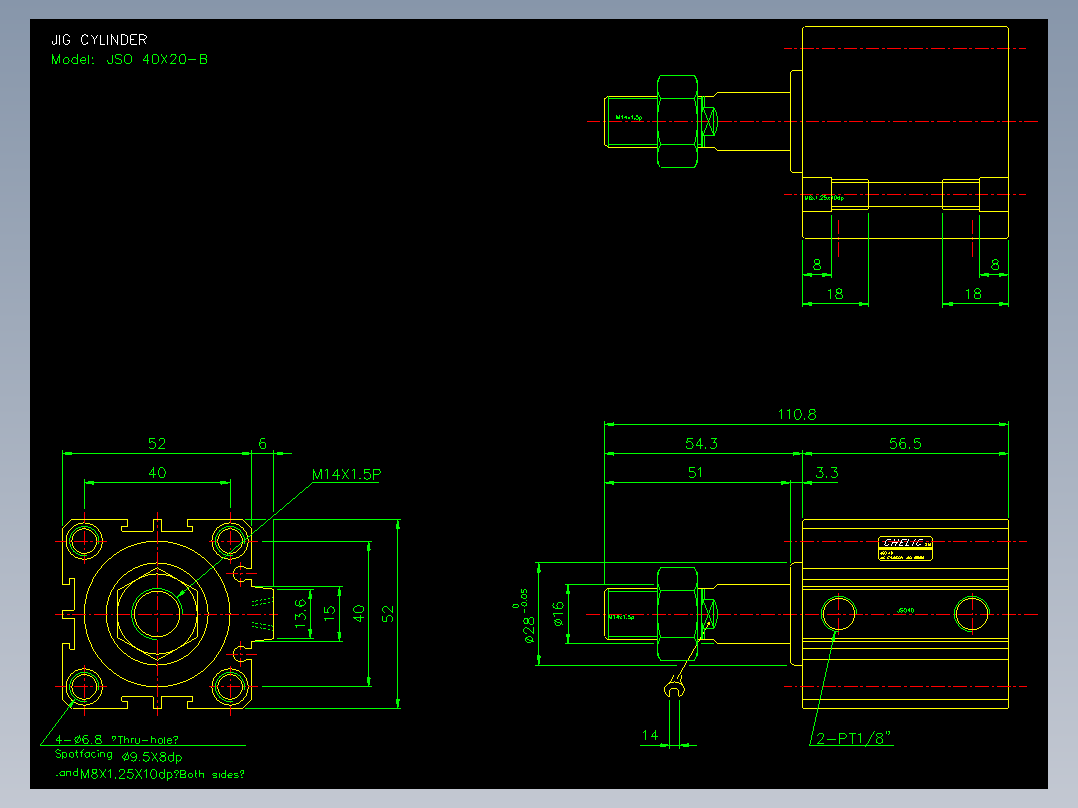Image resolution: width=1078 pixels, height=808 pixels.
Task: Click the 'Model: JSO 40X20-B' label
Action: coord(129,60)
